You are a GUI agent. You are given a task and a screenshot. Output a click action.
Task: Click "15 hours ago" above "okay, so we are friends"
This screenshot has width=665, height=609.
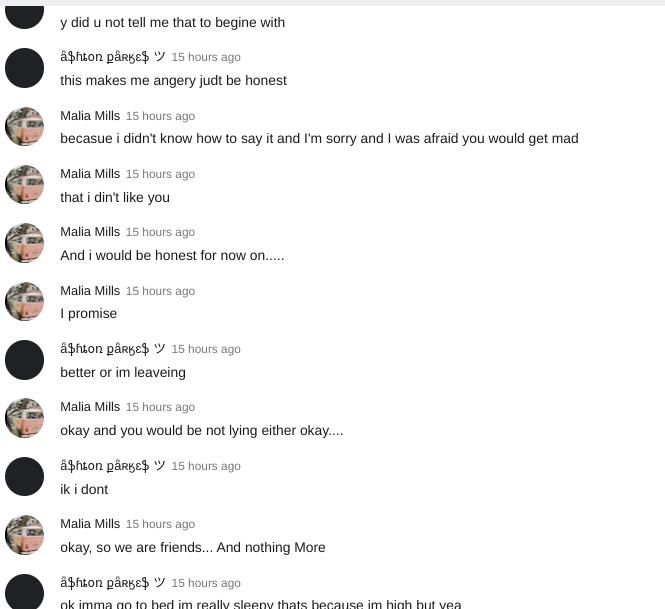(160, 524)
